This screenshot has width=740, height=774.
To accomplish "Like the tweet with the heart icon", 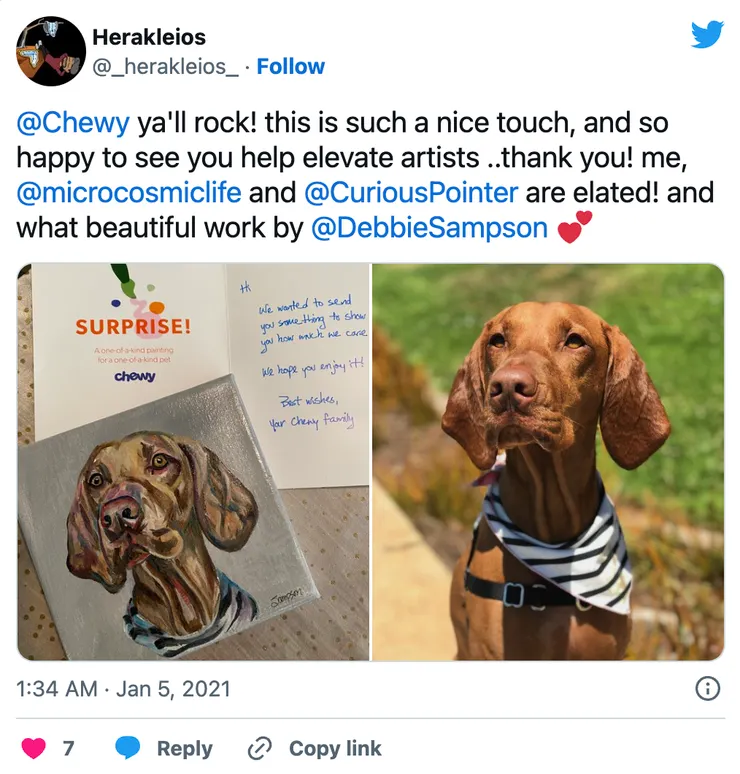I will pyautogui.click(x=34, y=748).
